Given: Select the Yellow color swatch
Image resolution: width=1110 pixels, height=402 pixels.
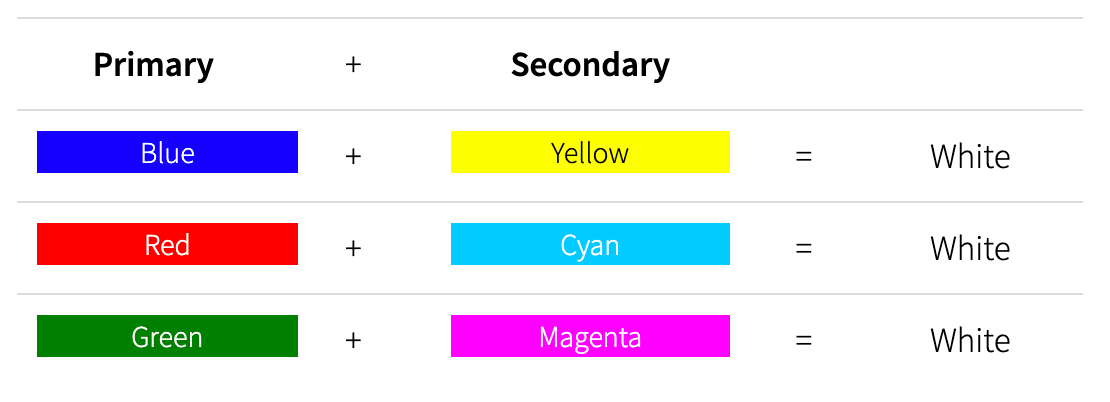Looking at the screenshot, I should (590, 152).
